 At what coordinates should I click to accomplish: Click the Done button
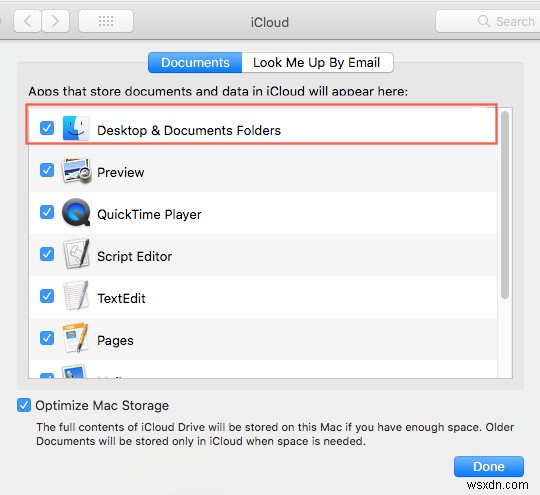pos(489,466)
